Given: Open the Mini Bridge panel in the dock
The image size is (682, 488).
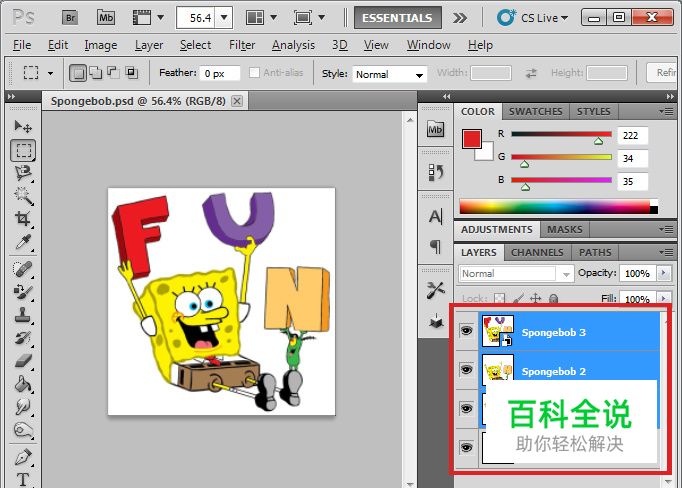Looking at the screenshot, I should pyautogui.click(x=436, y=129).
